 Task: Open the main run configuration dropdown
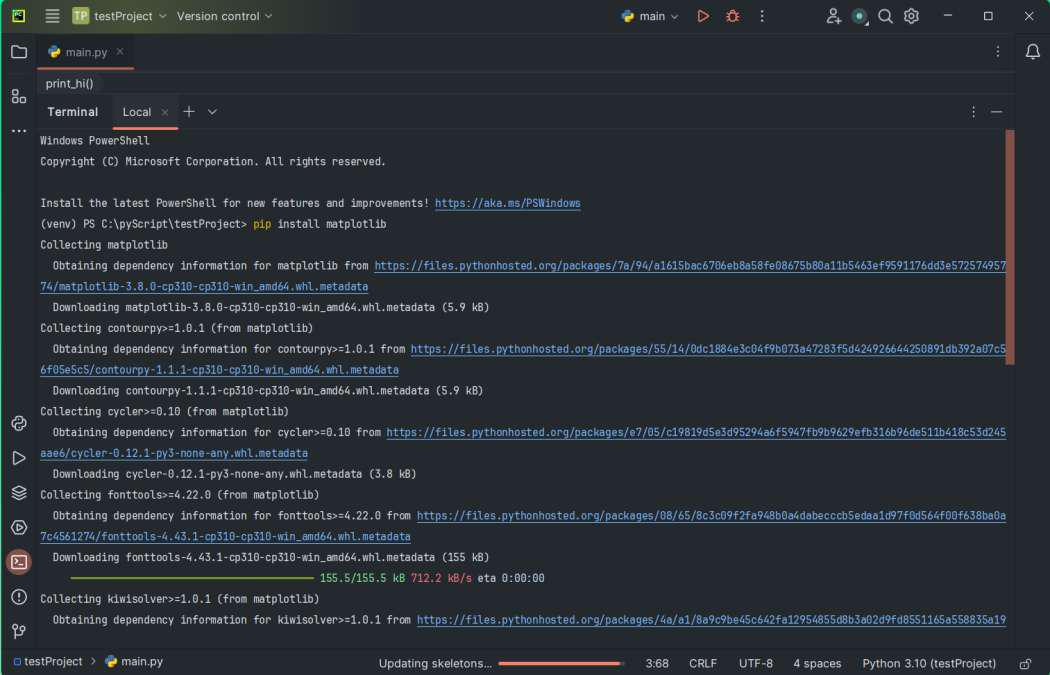point(650,16)
